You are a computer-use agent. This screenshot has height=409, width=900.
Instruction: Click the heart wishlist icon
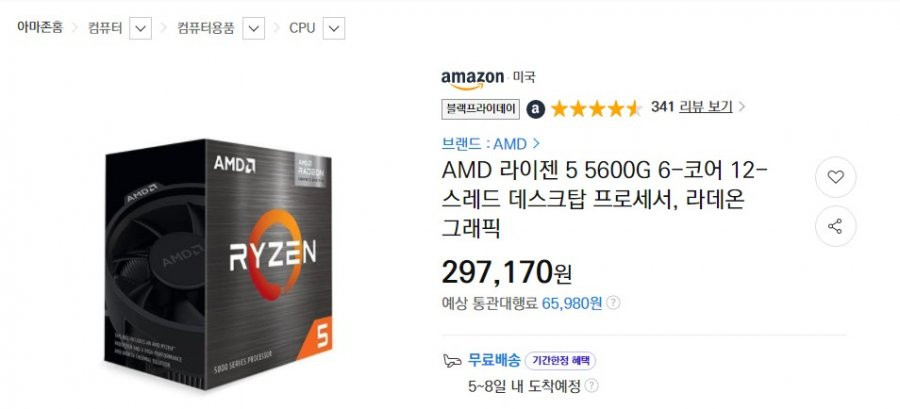click(x=835, y=177)
